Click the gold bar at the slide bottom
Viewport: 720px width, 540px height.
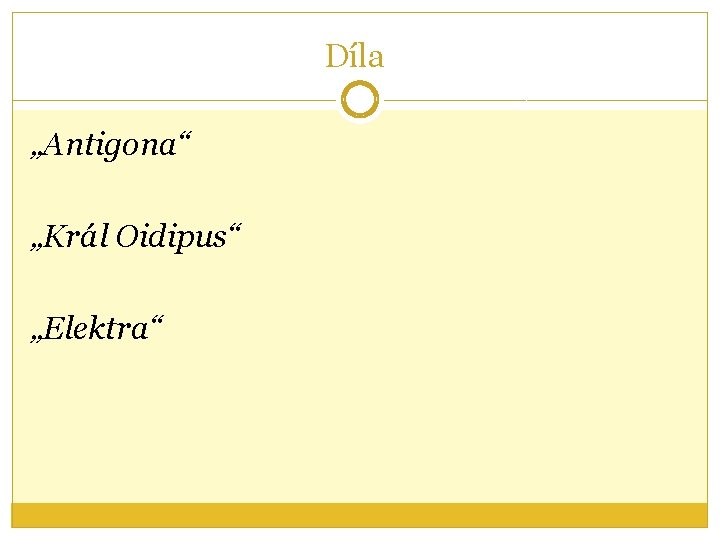[x=360, y=514]
